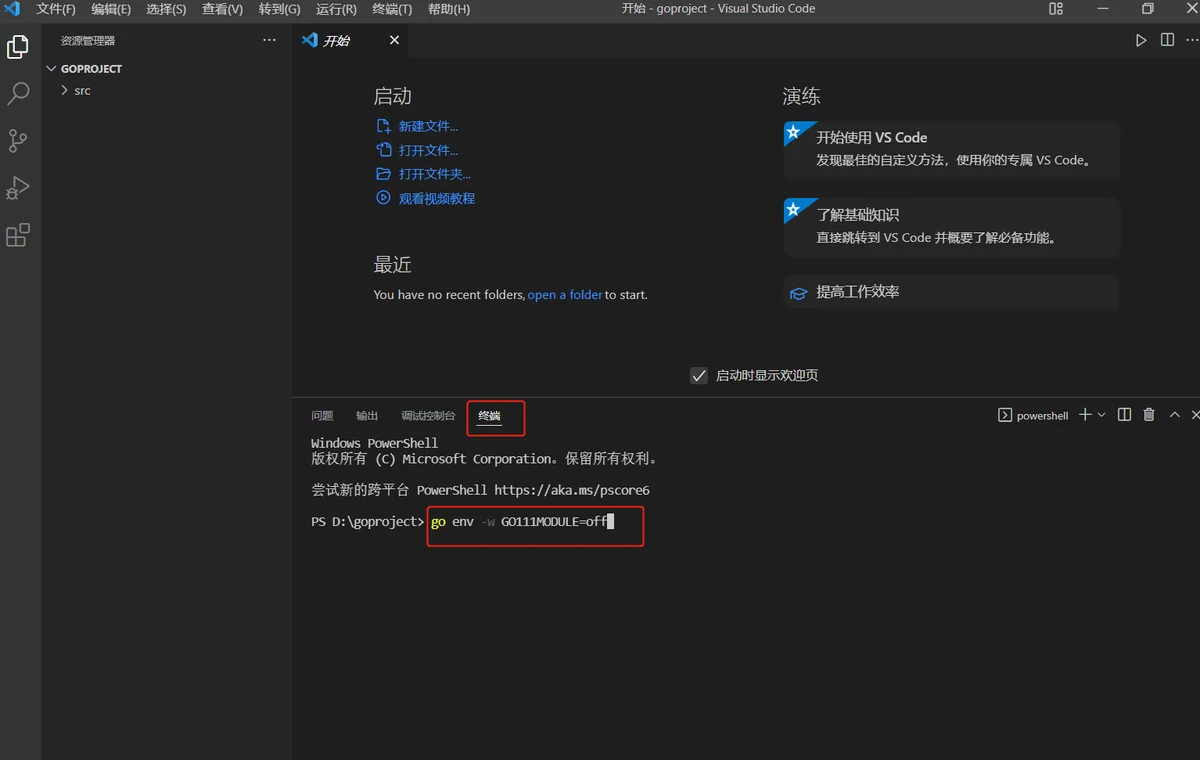
Task: Click the folder icon beside 打开文件夹
Action: pos(383,175)
